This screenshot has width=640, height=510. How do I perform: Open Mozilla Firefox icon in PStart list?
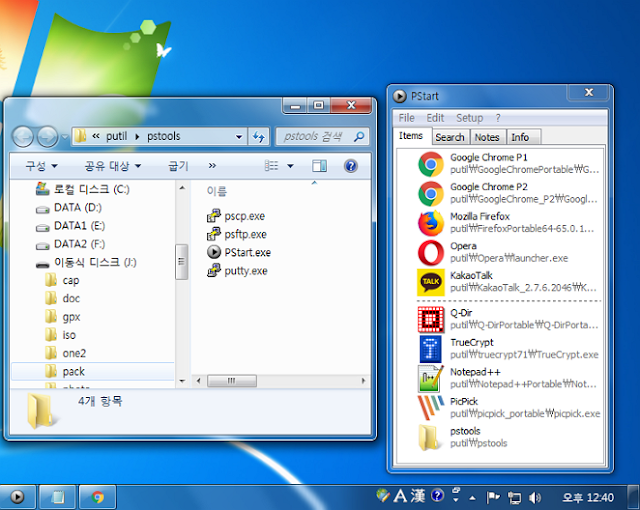431,223
